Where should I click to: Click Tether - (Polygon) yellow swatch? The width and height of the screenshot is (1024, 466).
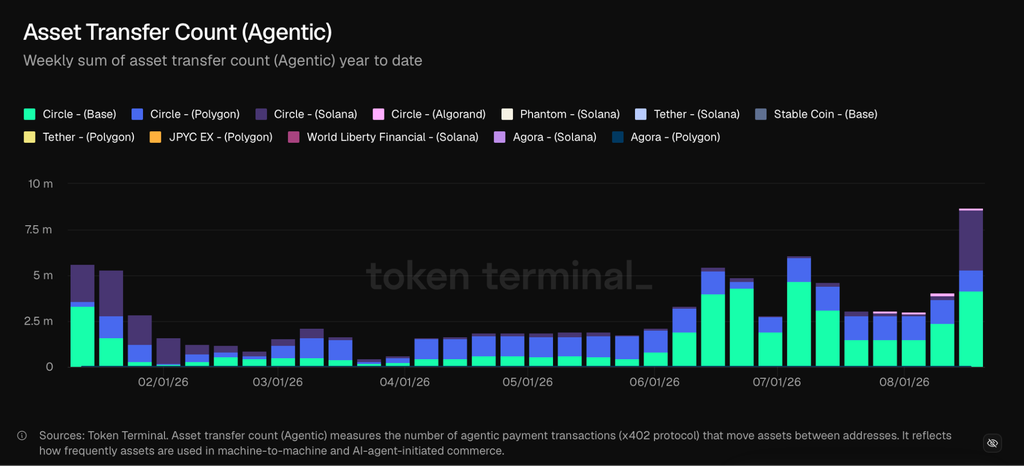pyautogui.click(x=29, y=138)
